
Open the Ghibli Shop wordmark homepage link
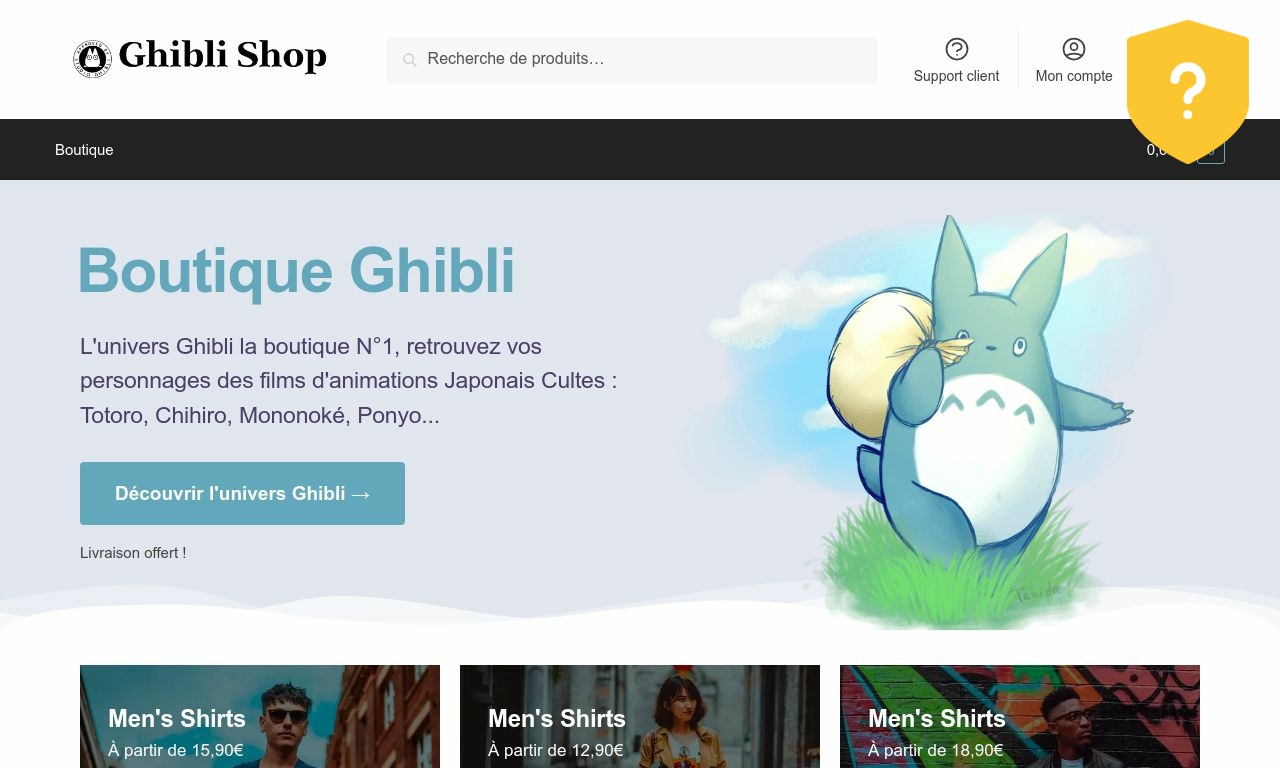click(222, 56)
